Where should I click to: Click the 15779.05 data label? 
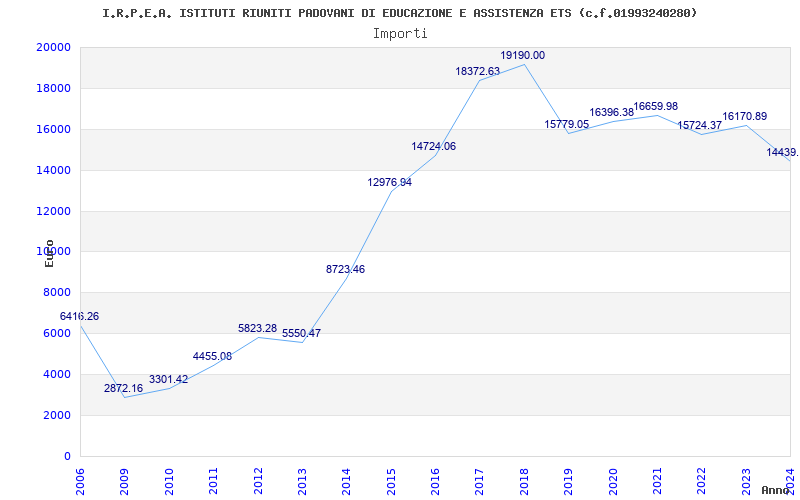click(567, 124)
